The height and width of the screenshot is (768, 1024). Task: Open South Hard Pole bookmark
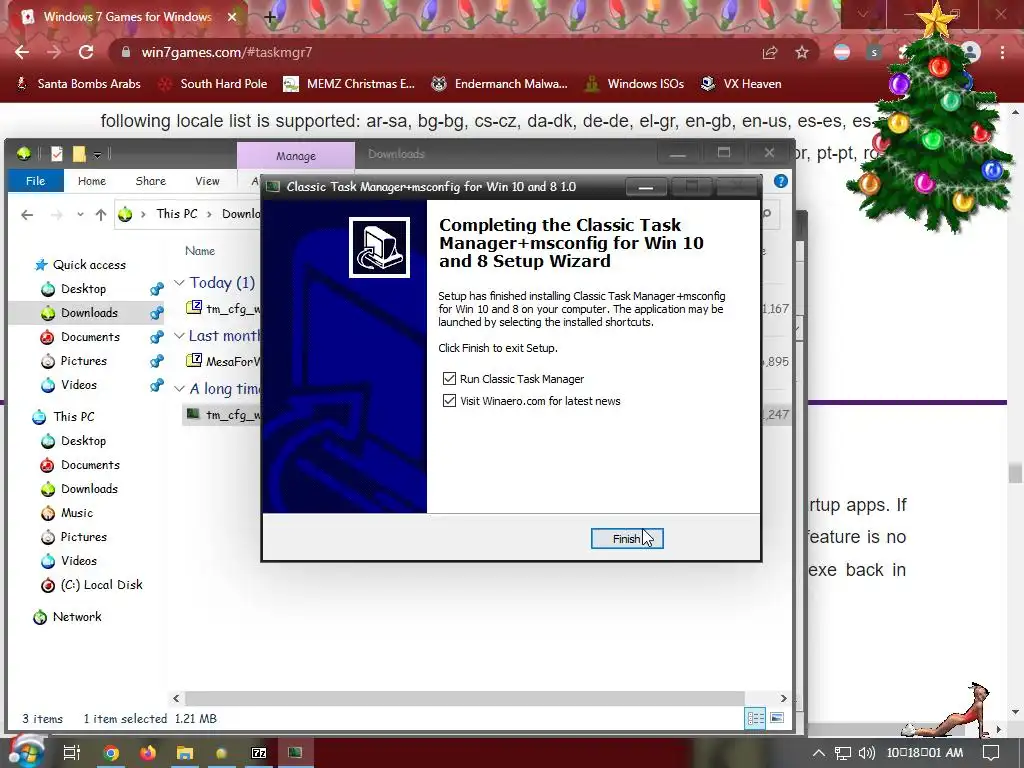click(x=214, y=84)
